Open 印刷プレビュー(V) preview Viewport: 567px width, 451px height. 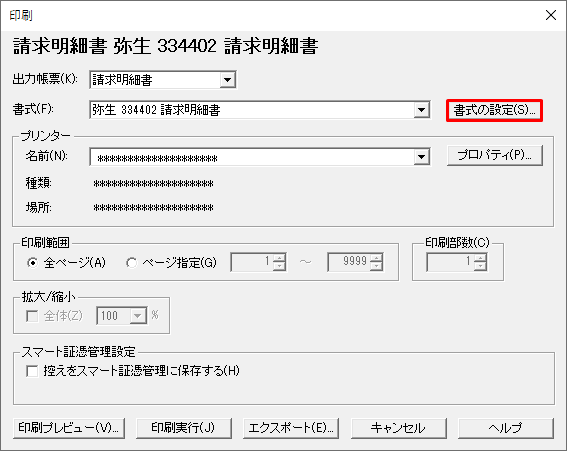pyautogui.click(x=69, y=428)
